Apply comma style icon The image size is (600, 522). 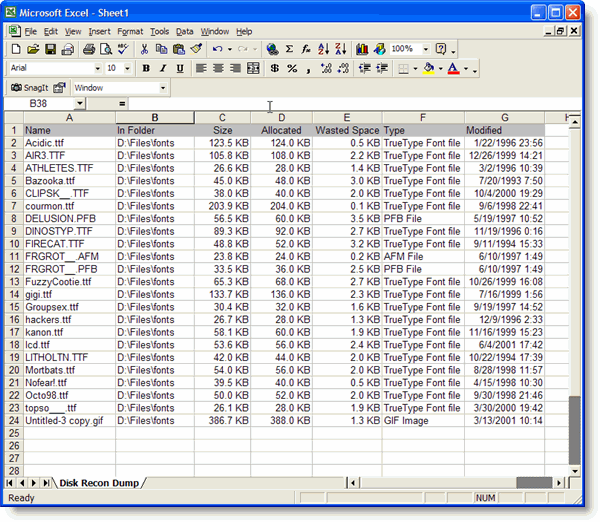(x=308, y=69)
